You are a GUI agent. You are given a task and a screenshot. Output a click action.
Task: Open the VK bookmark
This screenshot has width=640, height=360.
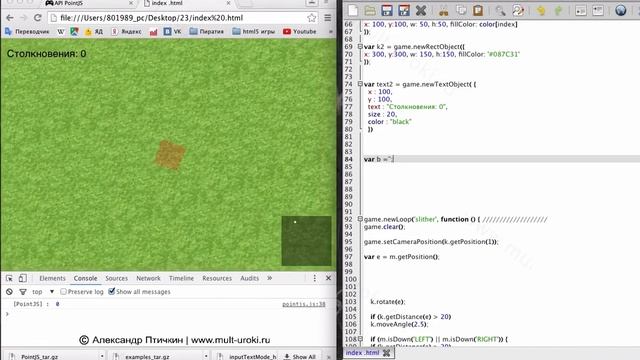(173, 31)
